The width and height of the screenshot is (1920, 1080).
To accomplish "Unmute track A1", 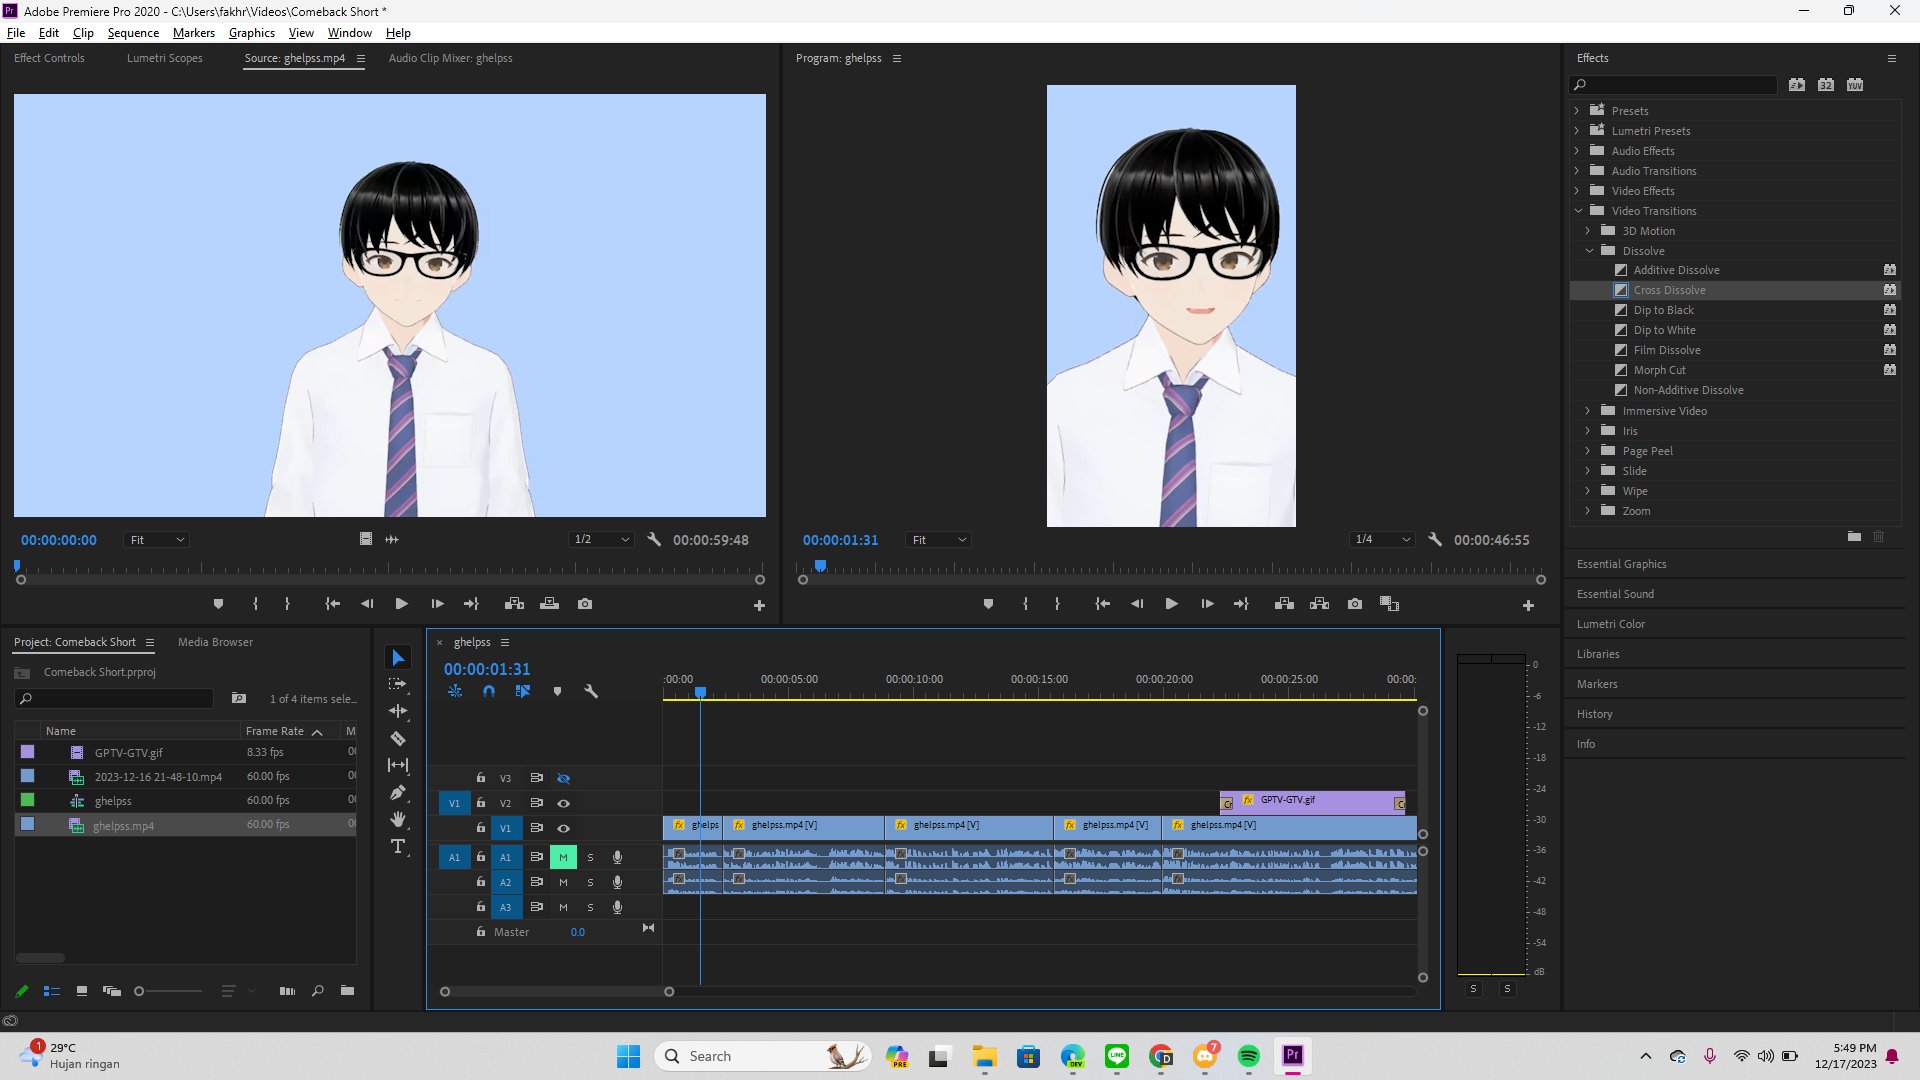I will coord(563,857).
